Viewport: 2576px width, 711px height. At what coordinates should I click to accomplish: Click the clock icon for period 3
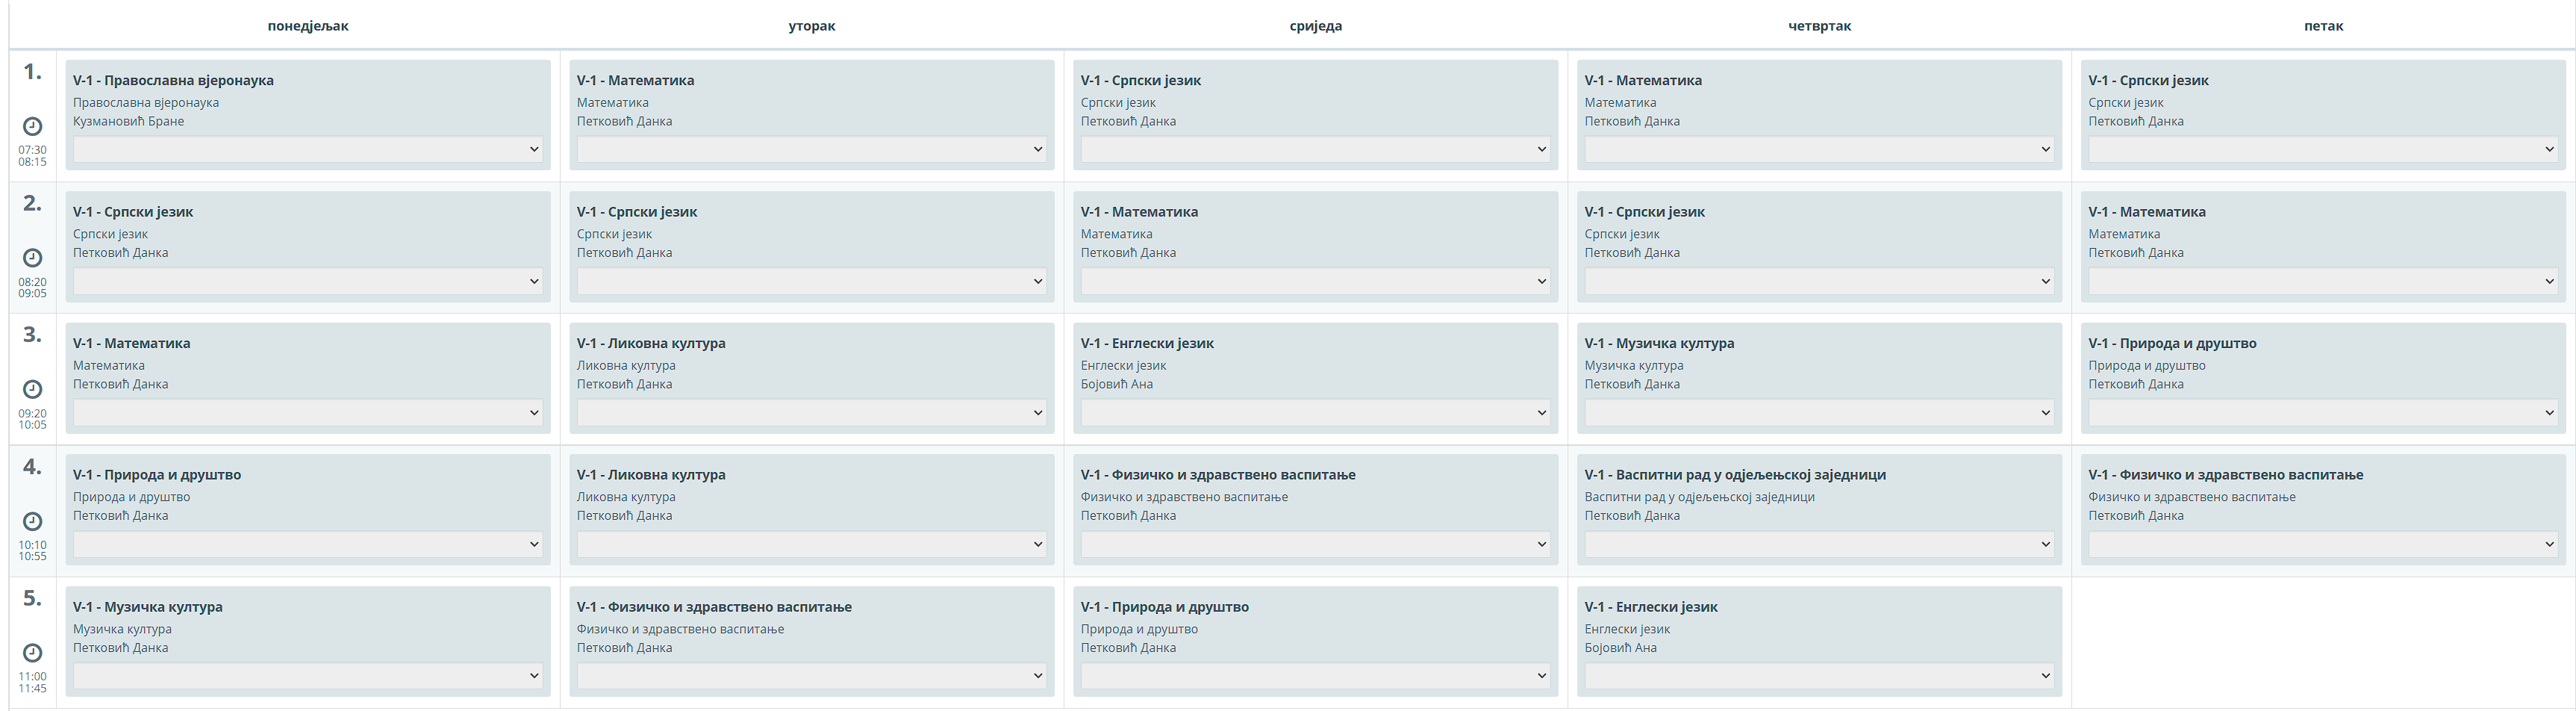click(32, 389)
